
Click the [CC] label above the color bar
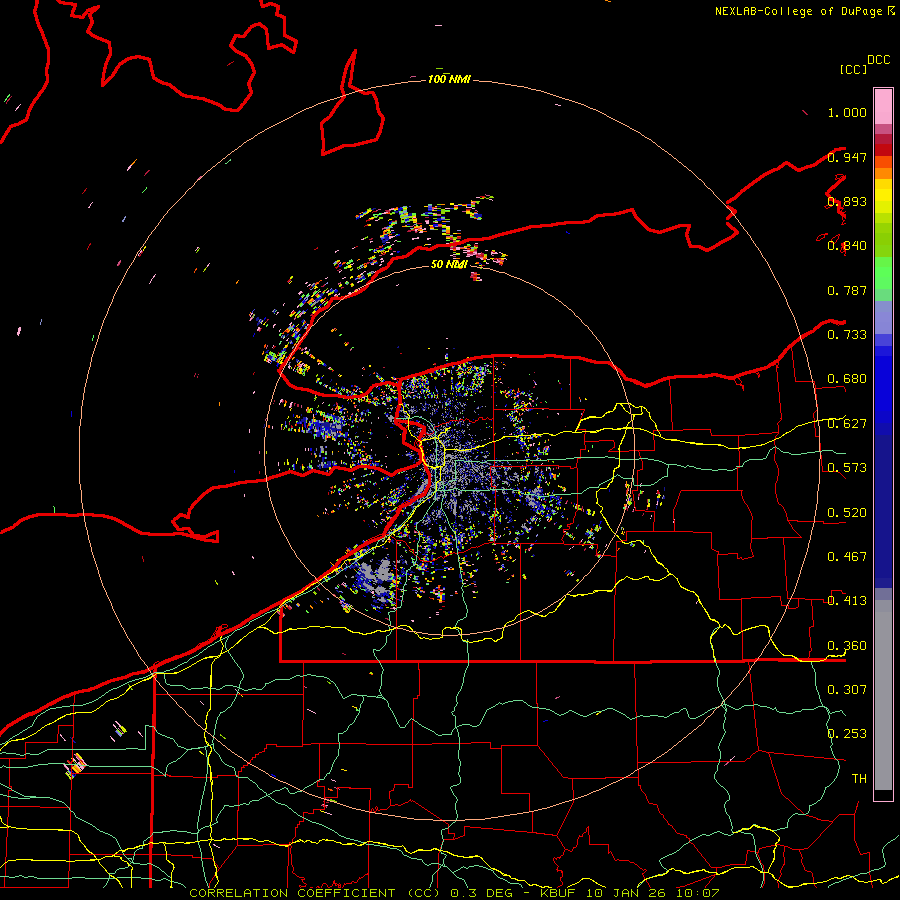point(853,69)
